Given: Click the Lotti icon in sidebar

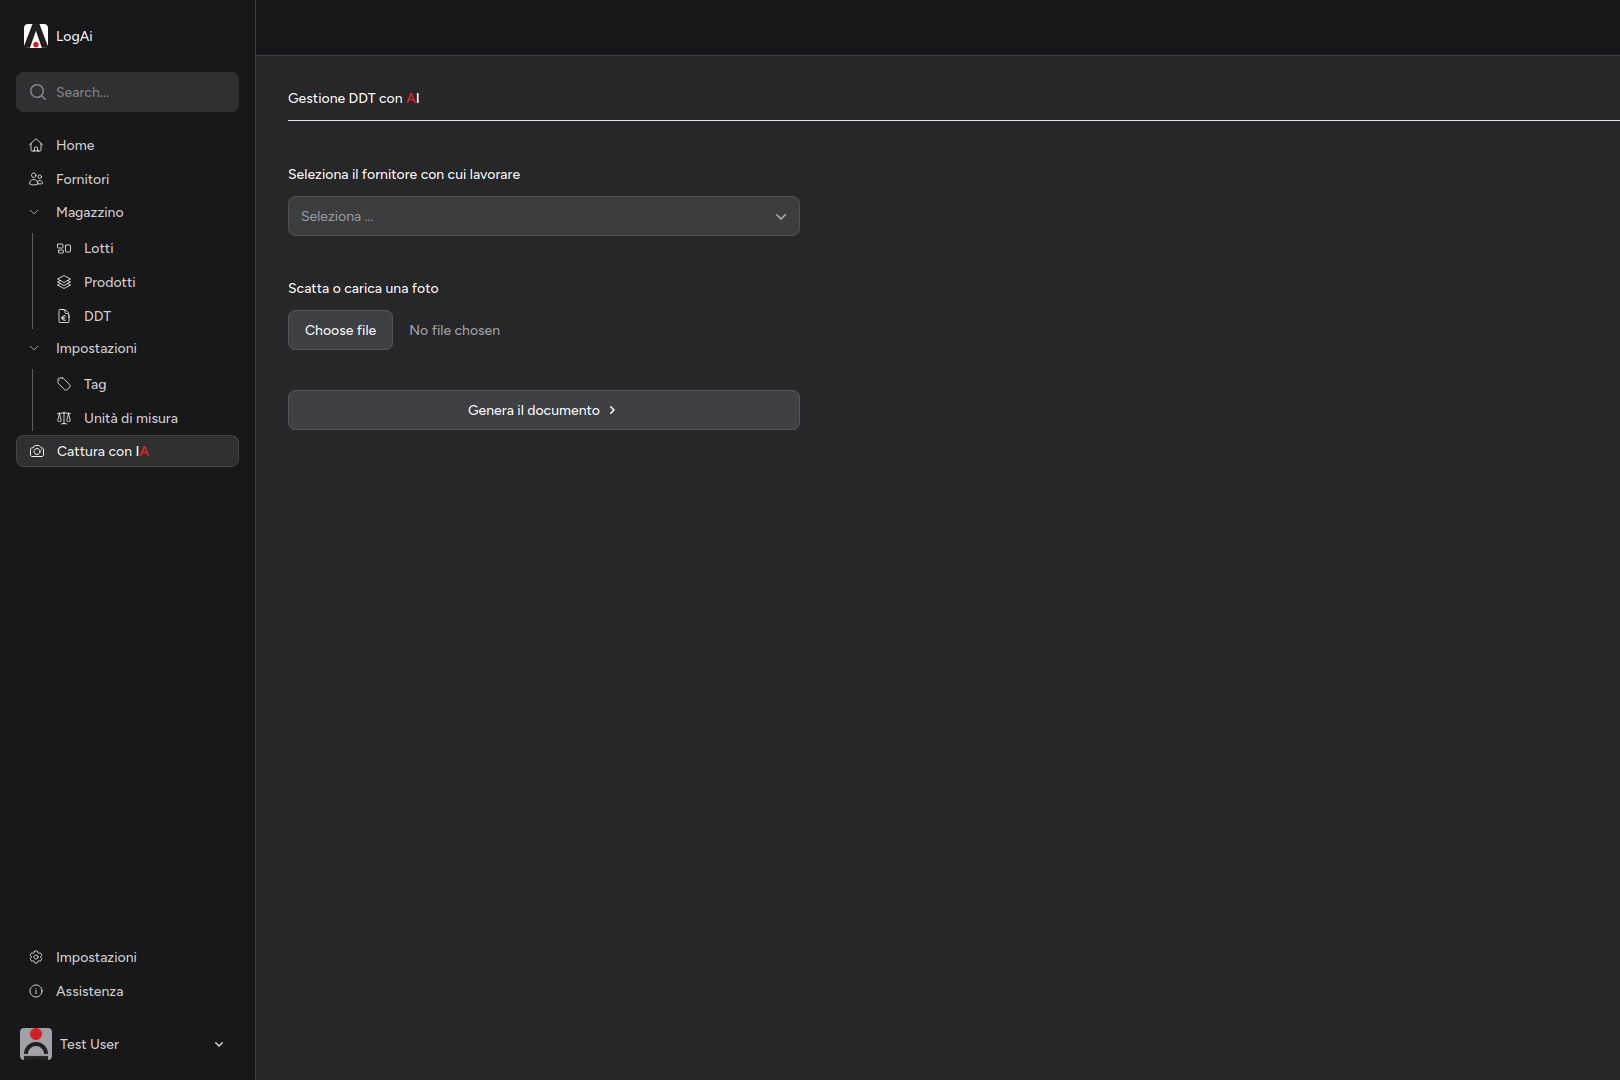Looking at the screenshot, I should [x=64, y=248].
